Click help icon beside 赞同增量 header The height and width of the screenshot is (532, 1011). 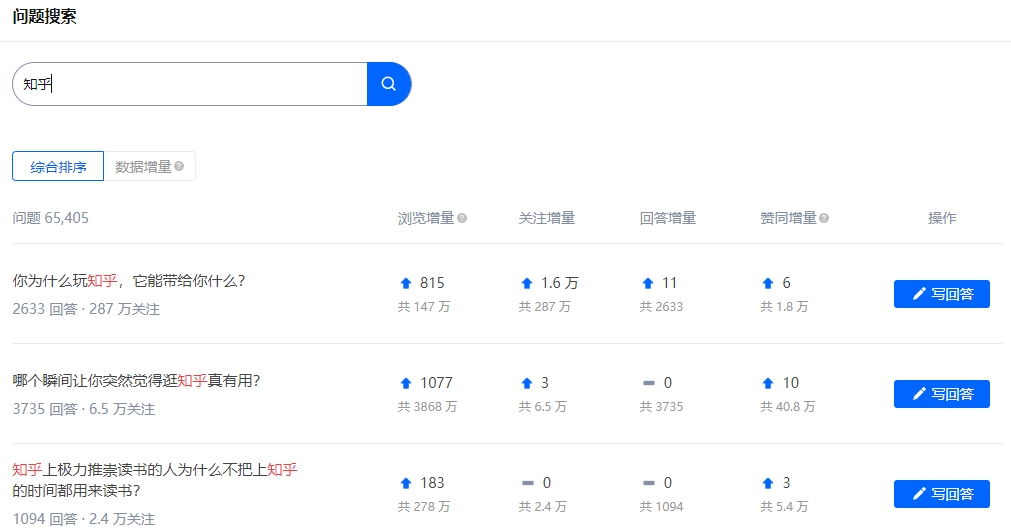(x=824, y=218)
